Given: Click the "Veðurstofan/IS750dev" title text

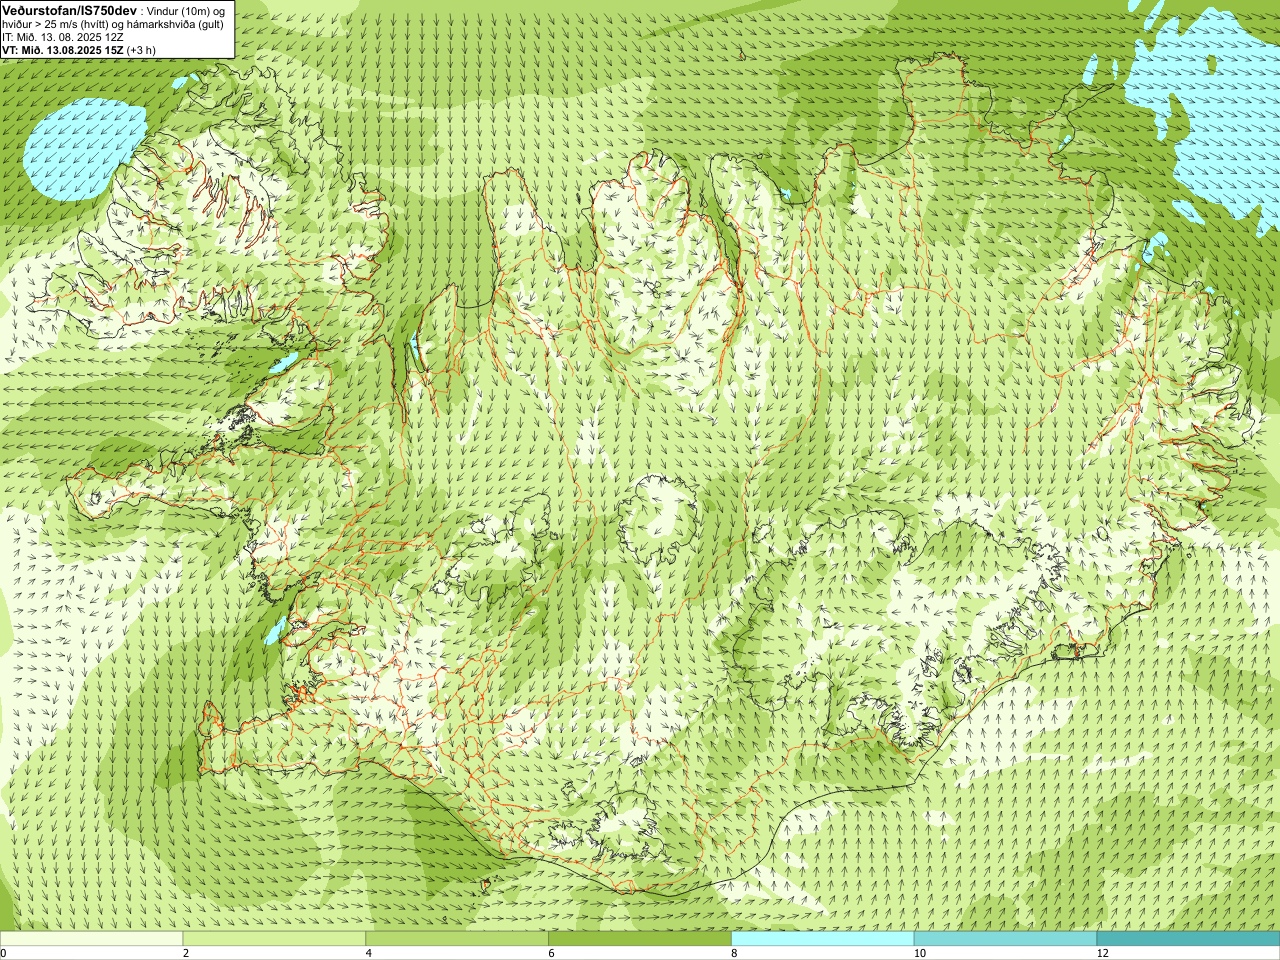Looking at the screenshot, I should (70, 10).
